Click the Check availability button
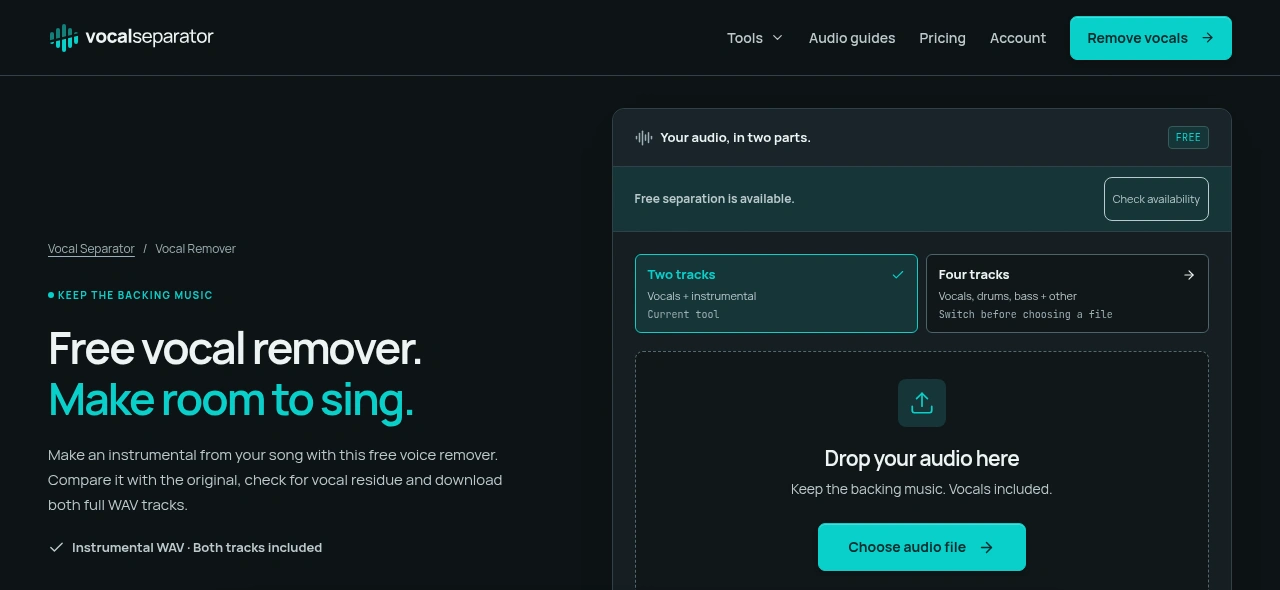 click(1156, 199)
